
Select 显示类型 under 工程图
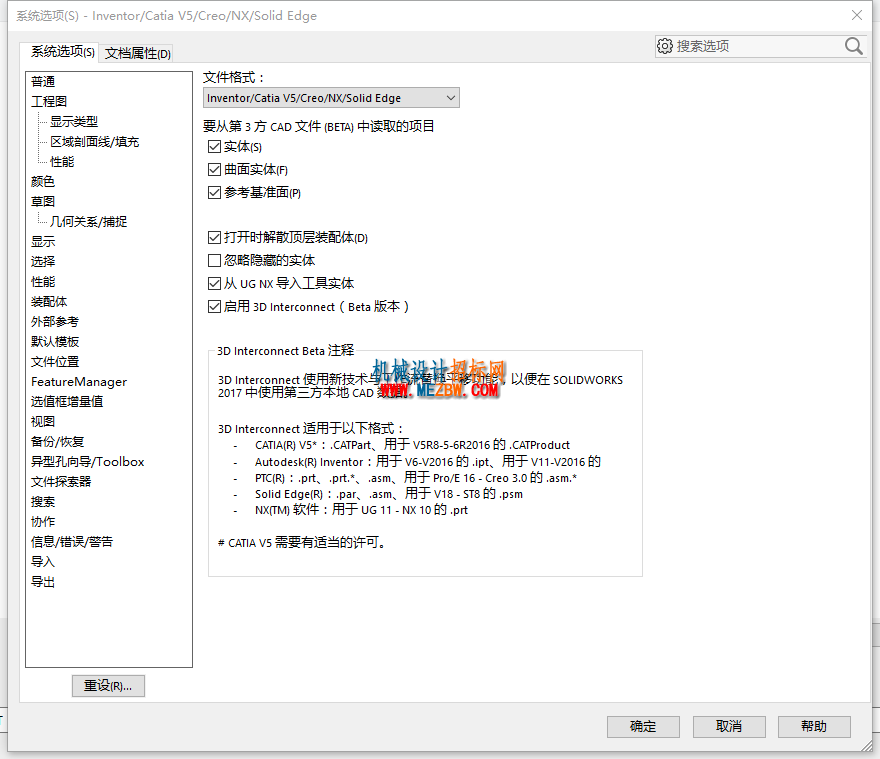[74, 122]
